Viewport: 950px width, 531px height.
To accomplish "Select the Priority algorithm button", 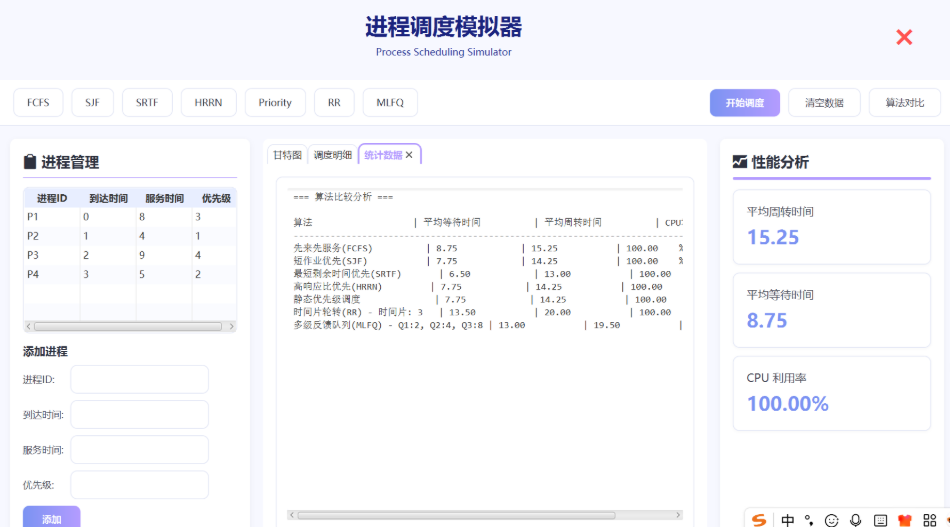I will (275, 102).
